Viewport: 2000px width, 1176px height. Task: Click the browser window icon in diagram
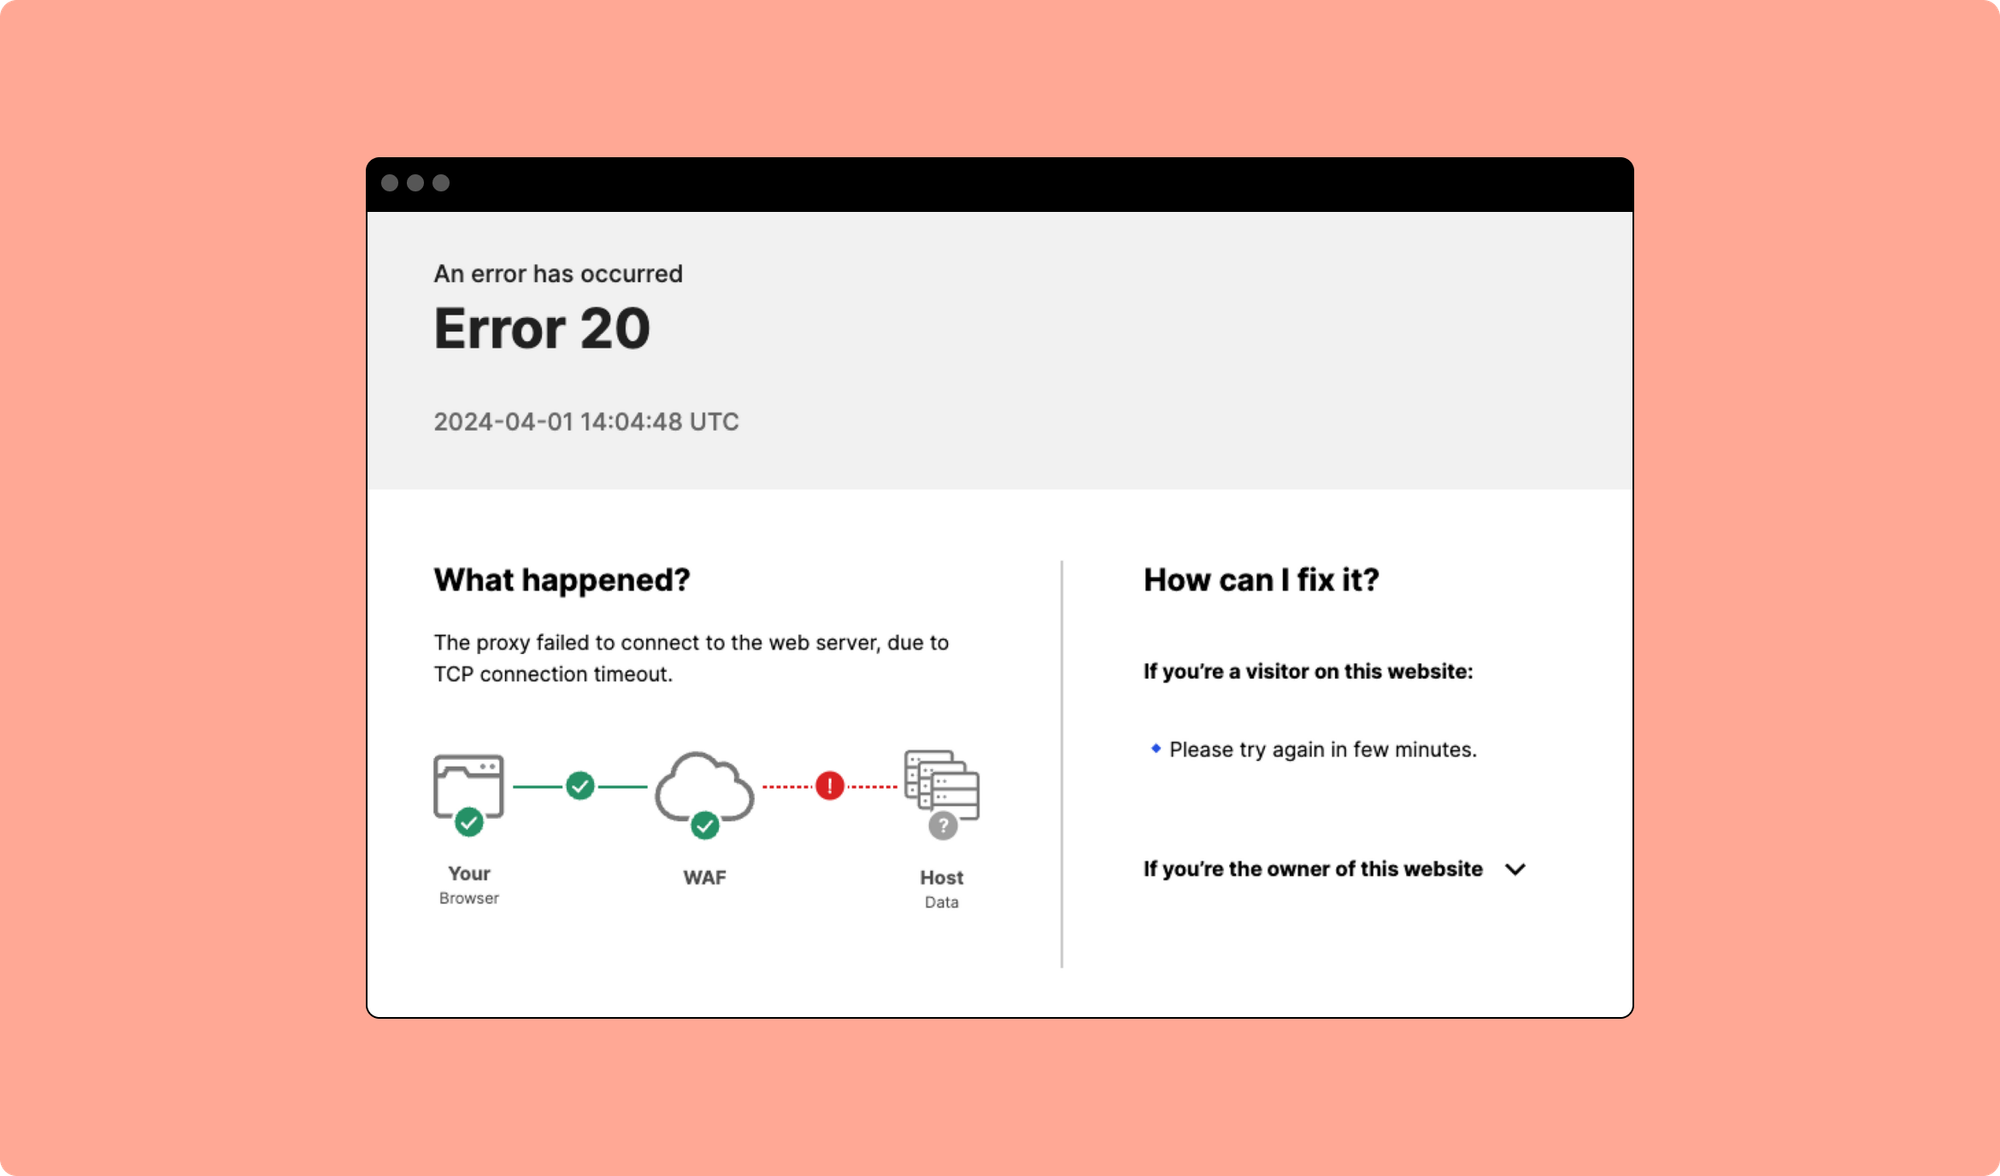pos(468,782)
